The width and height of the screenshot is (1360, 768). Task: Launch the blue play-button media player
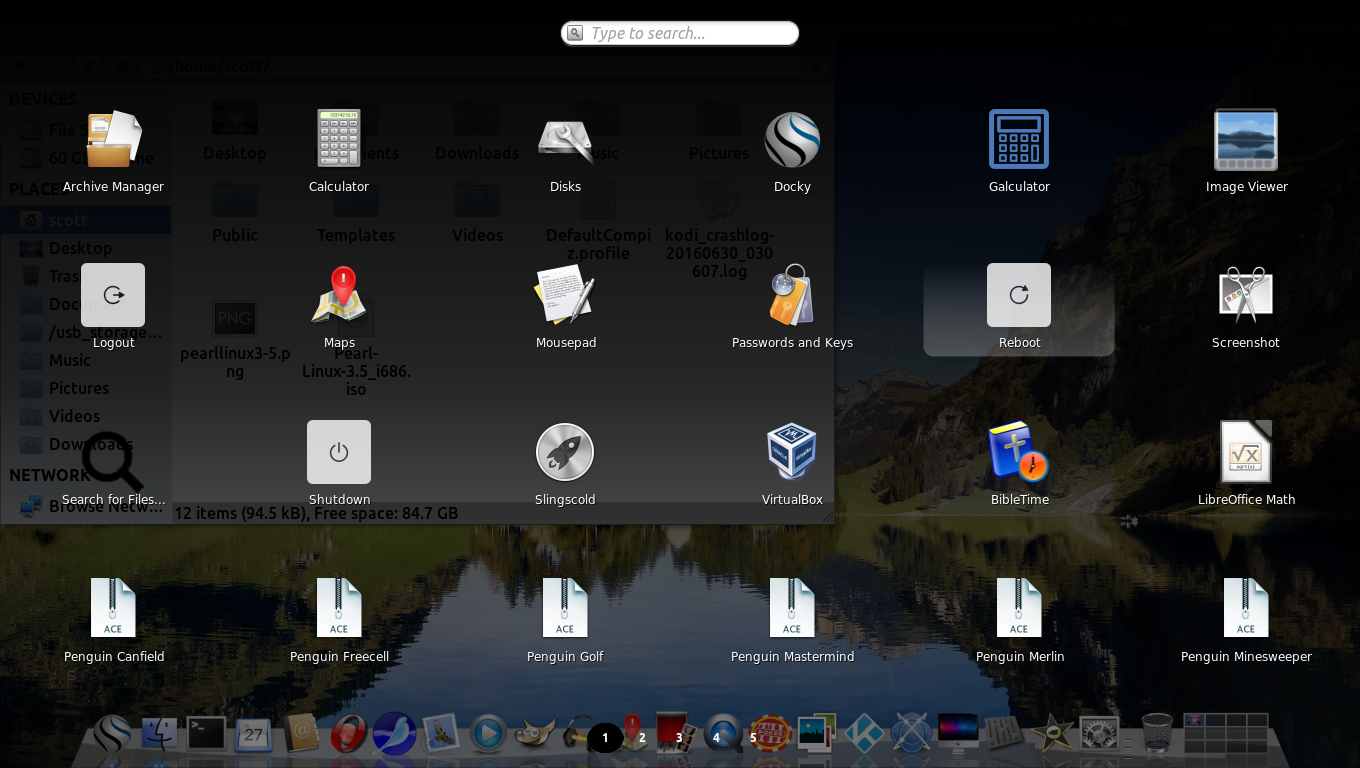[488, 735]
